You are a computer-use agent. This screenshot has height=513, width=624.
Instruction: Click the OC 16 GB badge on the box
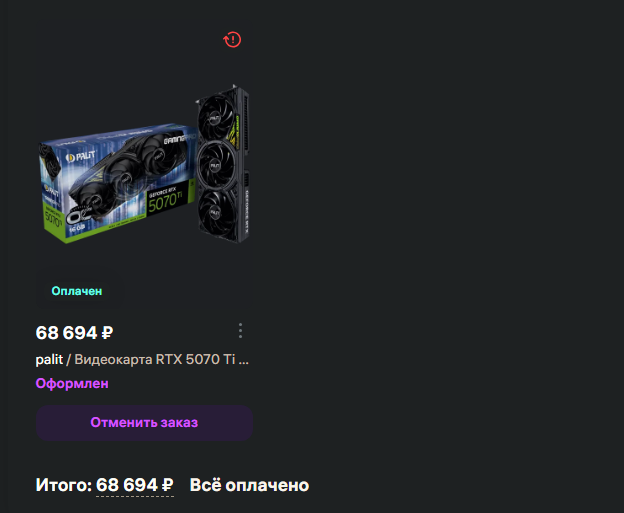(x=78, y=219)
